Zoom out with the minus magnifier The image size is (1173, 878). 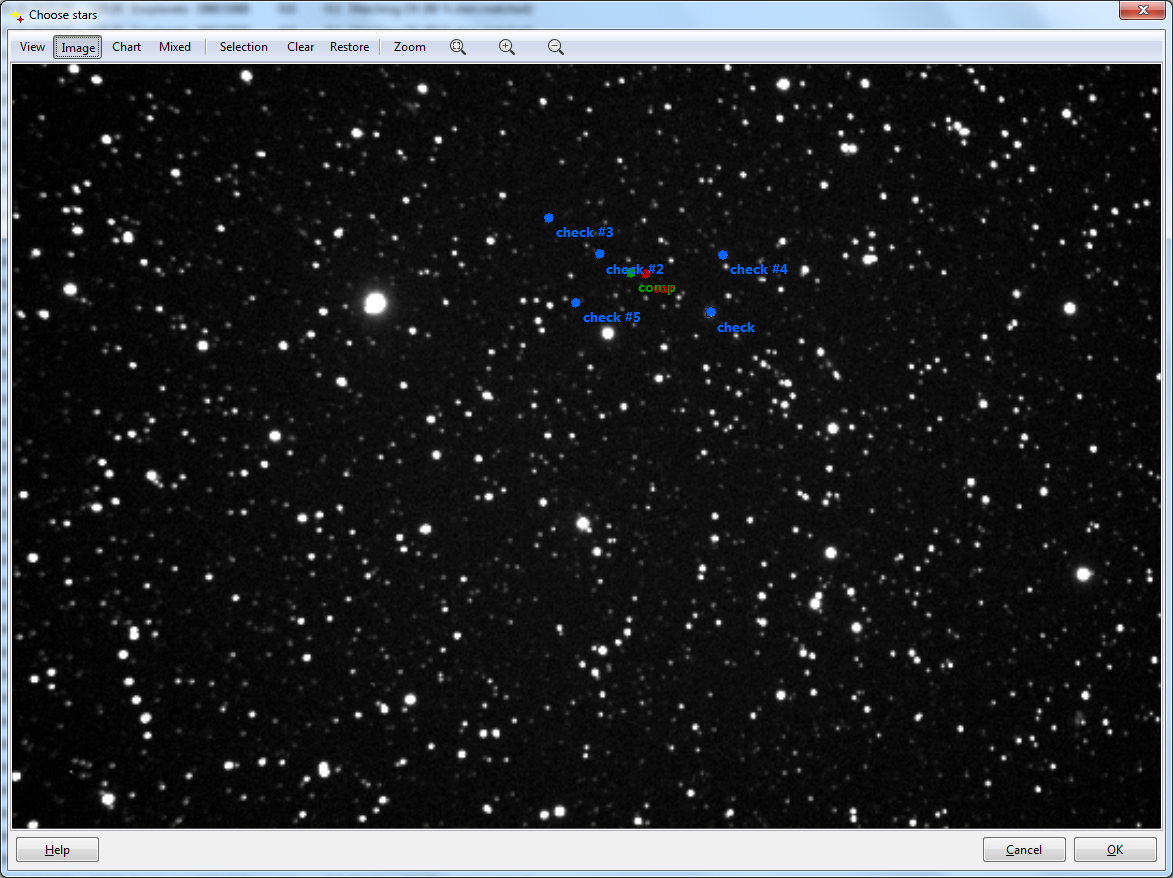tap(556, 47)
